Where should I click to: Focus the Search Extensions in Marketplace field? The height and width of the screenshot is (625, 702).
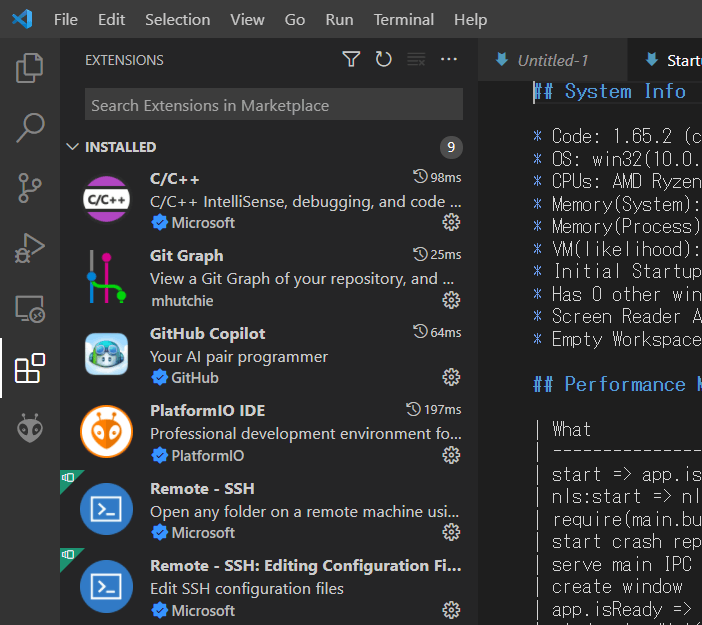tap(274, 105)
